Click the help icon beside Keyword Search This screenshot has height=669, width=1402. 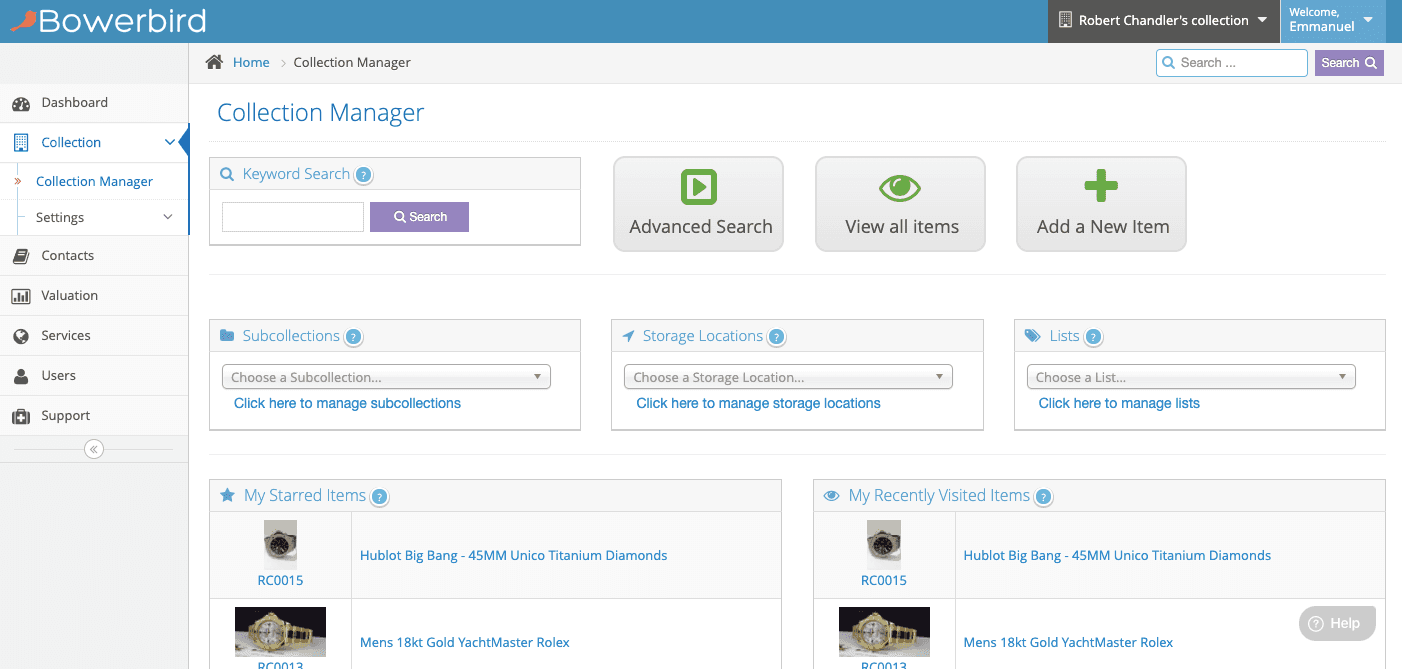(x=364, y=175)
